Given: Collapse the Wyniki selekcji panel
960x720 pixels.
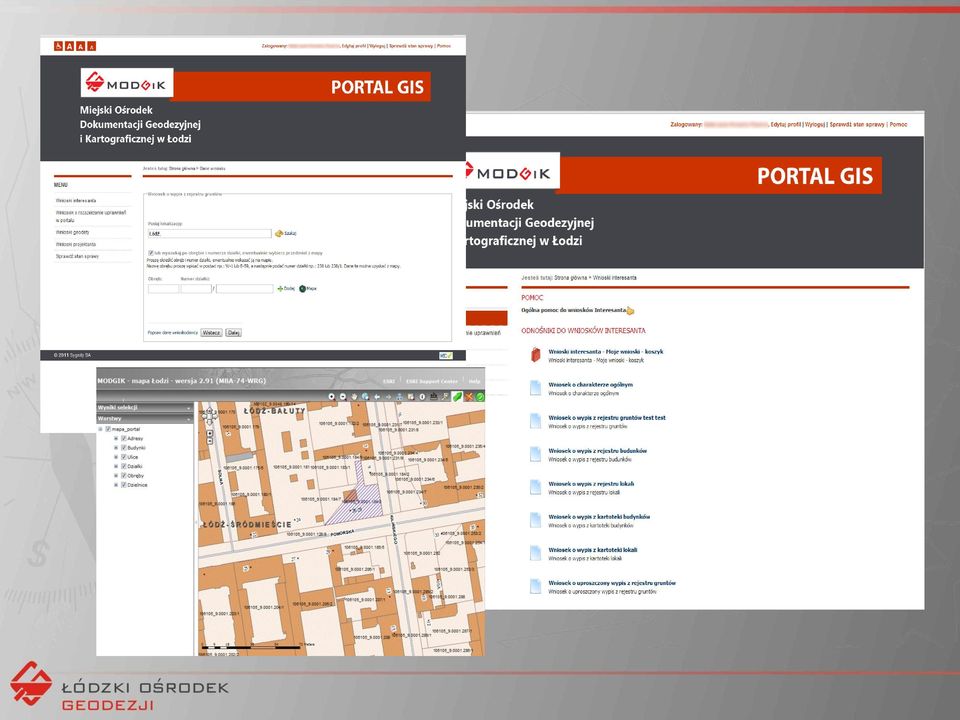Looking at the screenshot, I should (188, 408).
